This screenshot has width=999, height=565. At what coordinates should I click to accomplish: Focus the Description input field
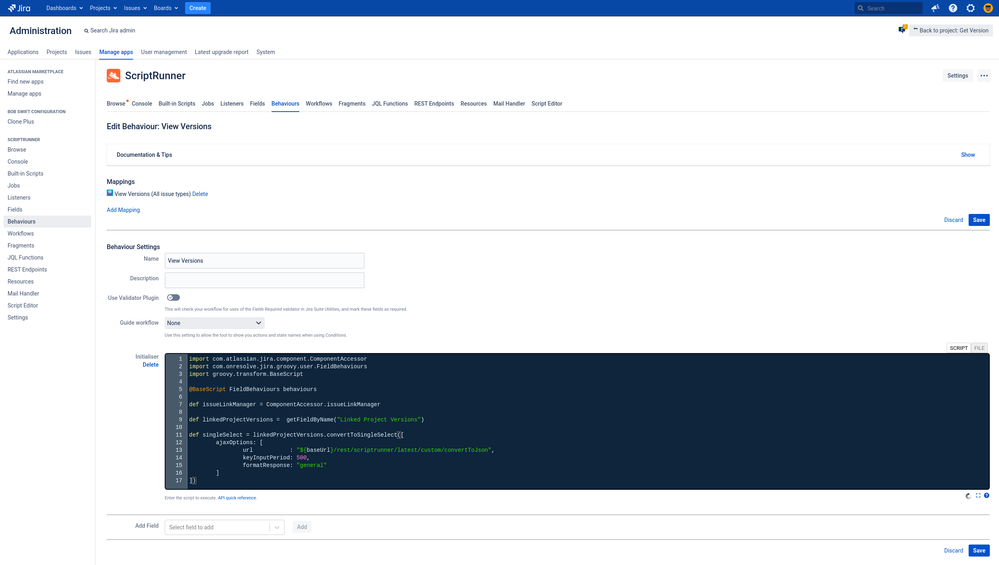tap(264, 280)
